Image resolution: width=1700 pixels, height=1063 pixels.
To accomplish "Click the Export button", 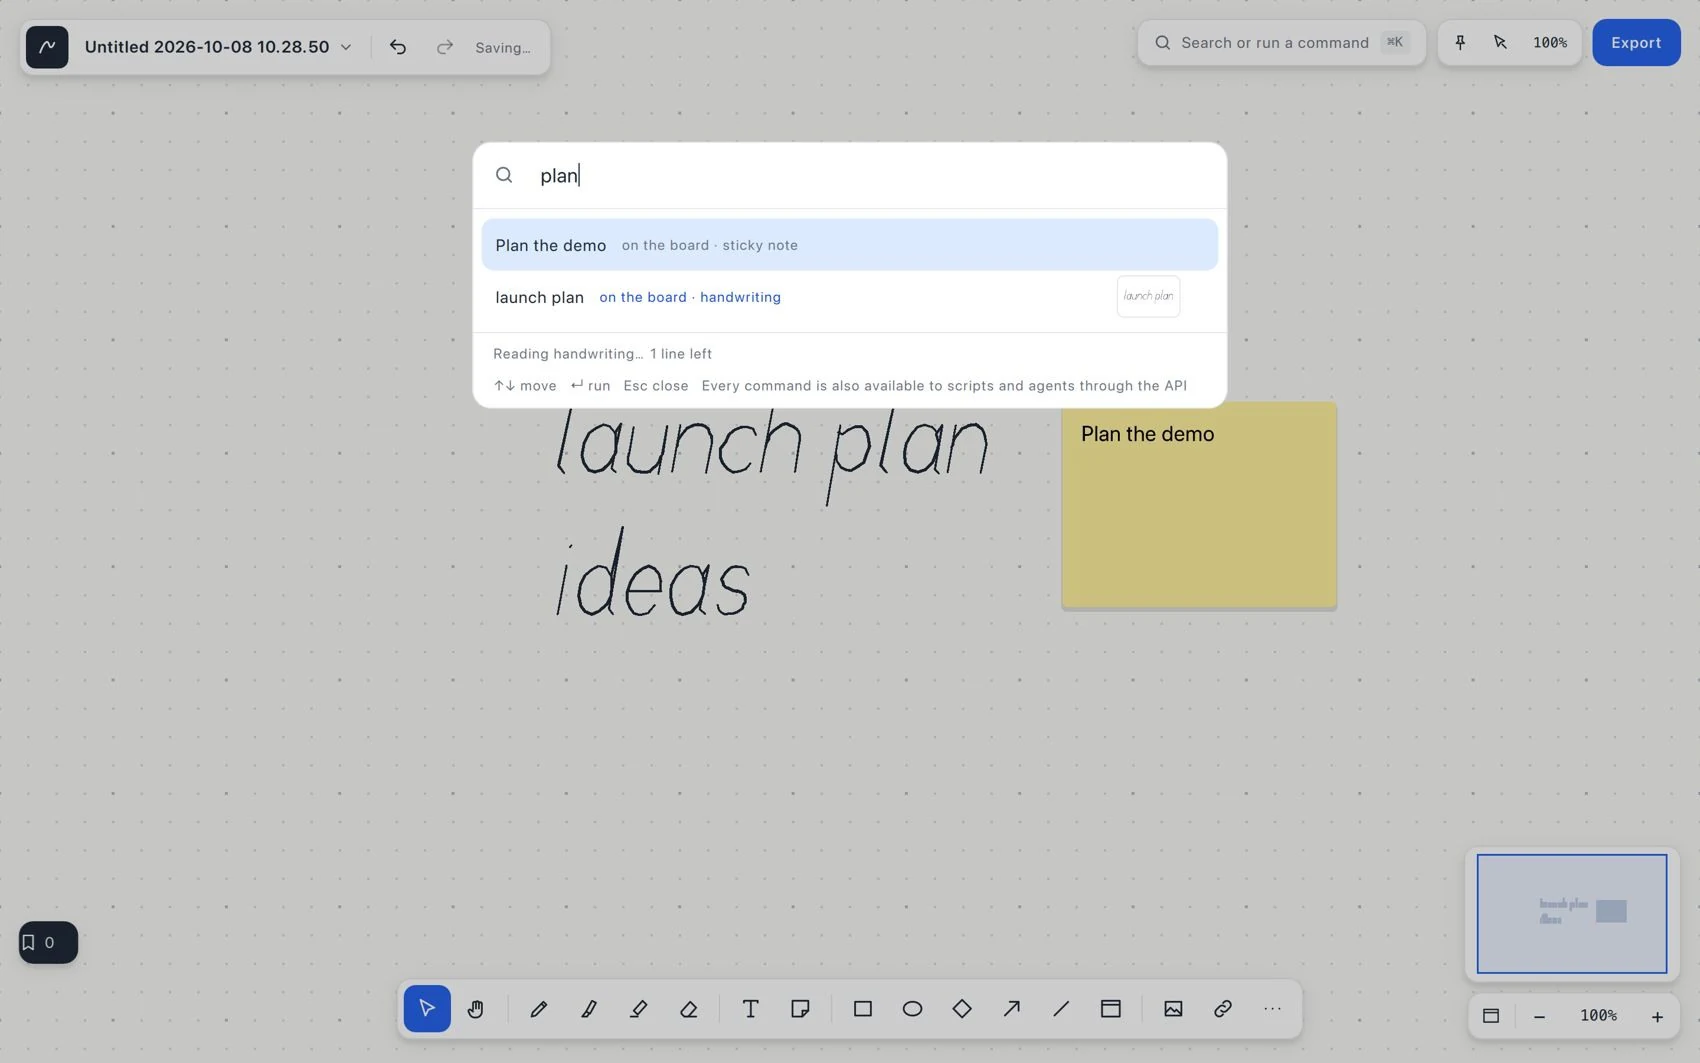I will pyautogui.click(x=1636, y=42).
